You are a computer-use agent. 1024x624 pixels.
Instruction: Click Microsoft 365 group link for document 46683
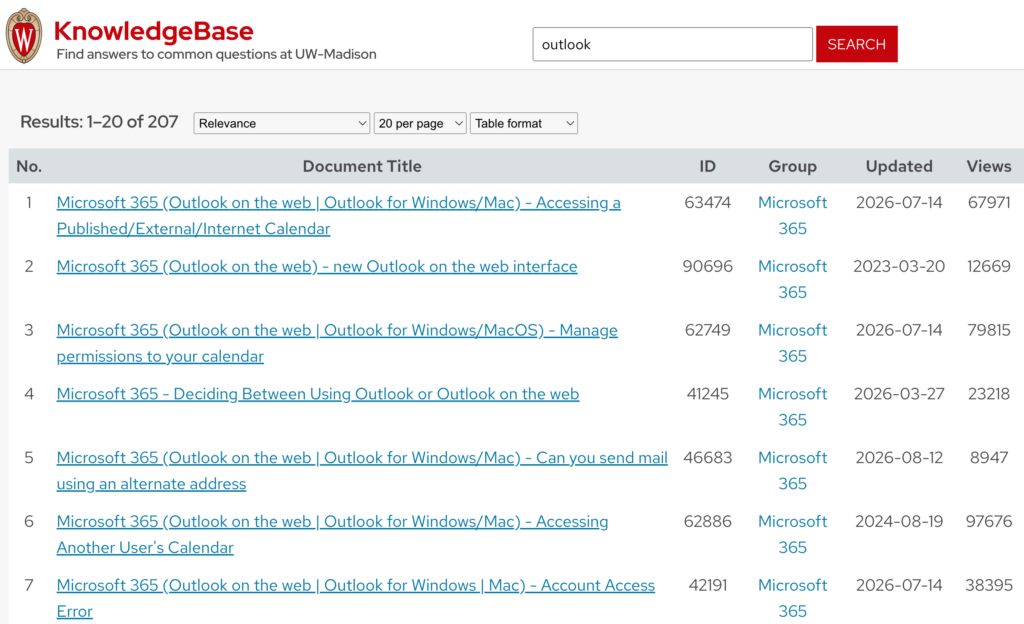click(x=792, y=471)
